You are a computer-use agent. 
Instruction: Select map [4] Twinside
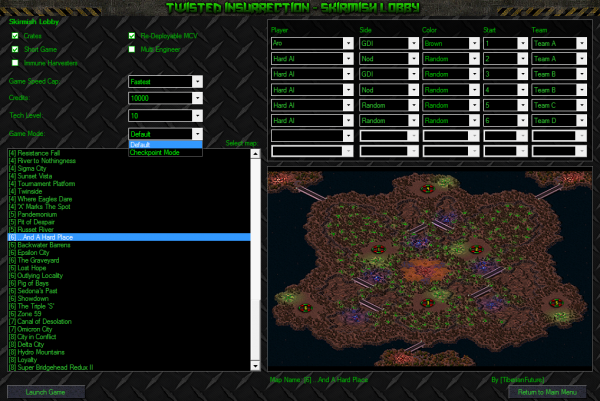pyautogui.click(x=129, y=191)
